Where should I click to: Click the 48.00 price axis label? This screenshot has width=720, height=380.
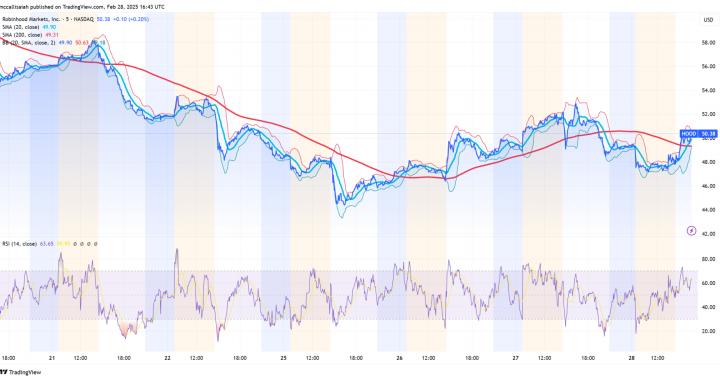[x=709, y=162]
